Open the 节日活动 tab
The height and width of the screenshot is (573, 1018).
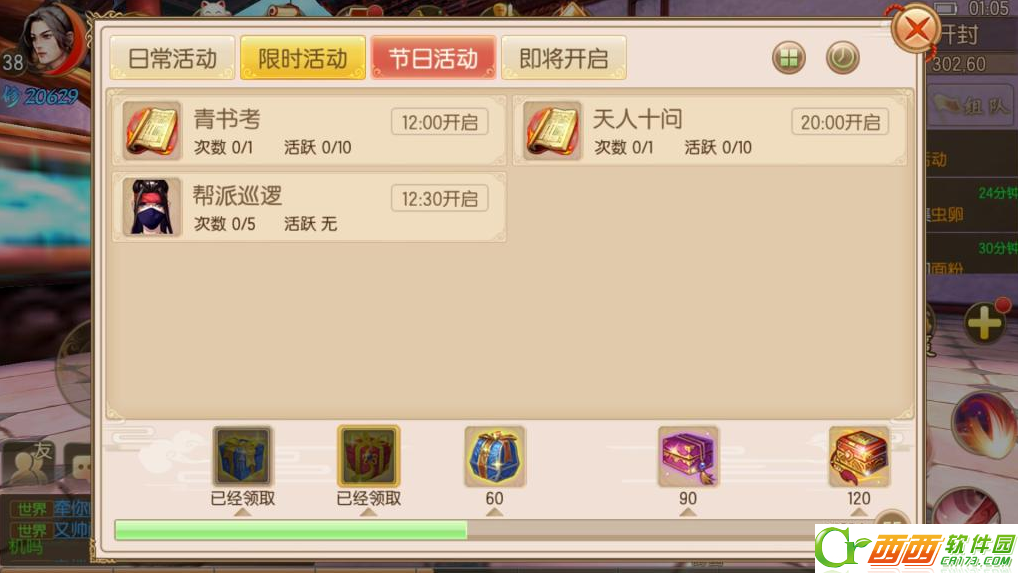click(433, 58)
